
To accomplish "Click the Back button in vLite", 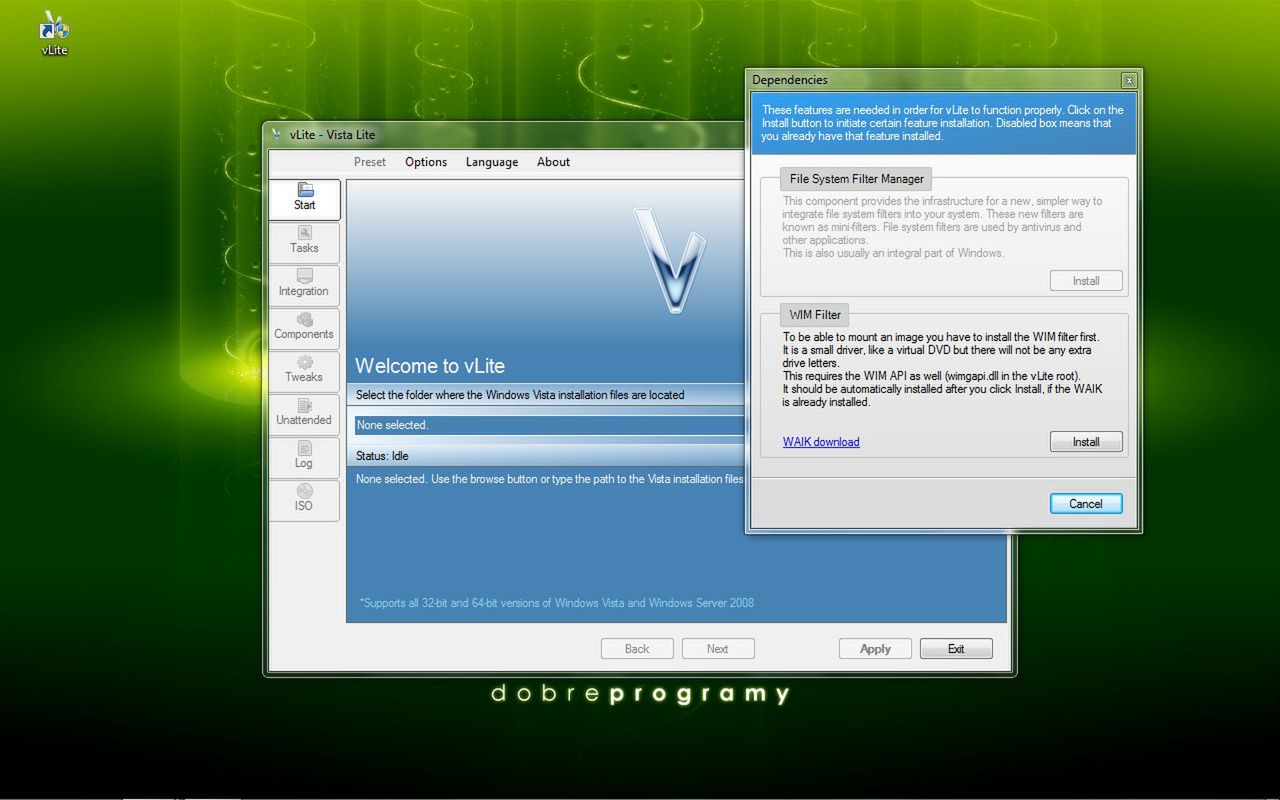I will 637,649.
